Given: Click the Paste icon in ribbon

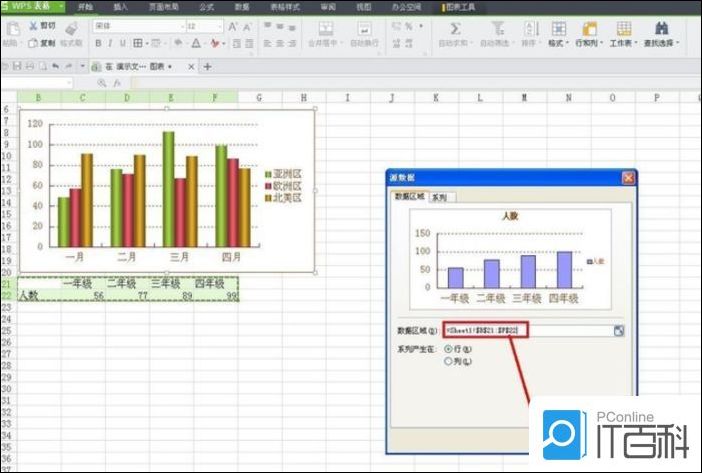Looking at the screenshot, I should pyautogui.click(x=13, y=30).
